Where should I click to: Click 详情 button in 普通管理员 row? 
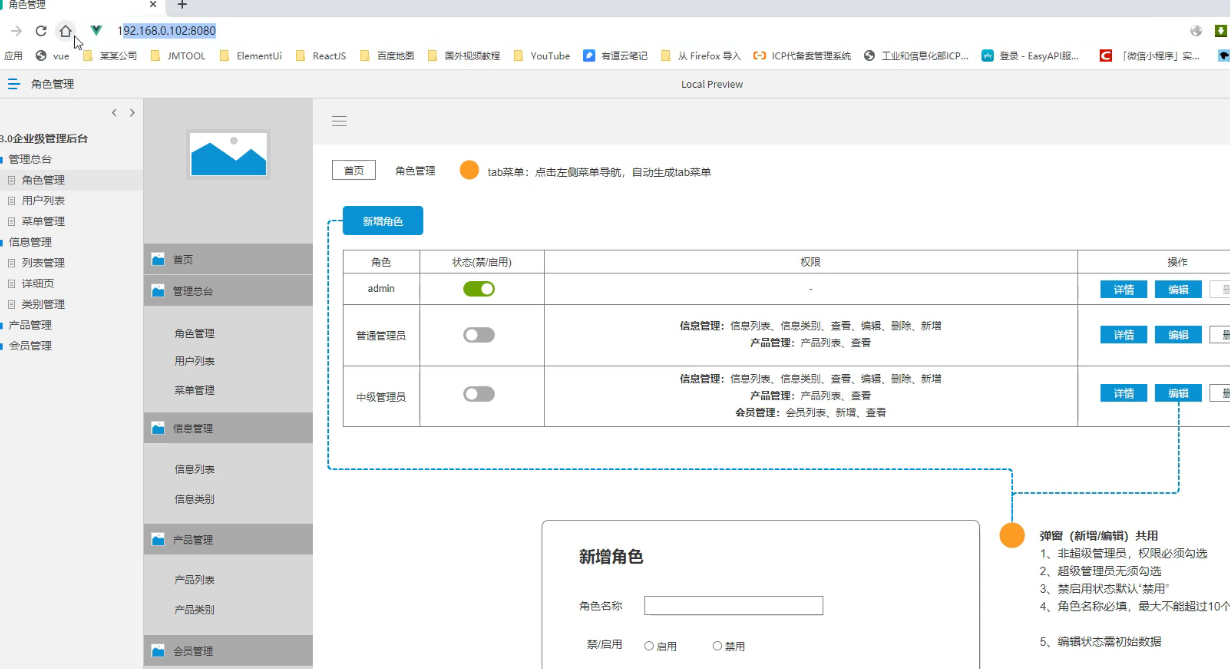pos(1124,335)
